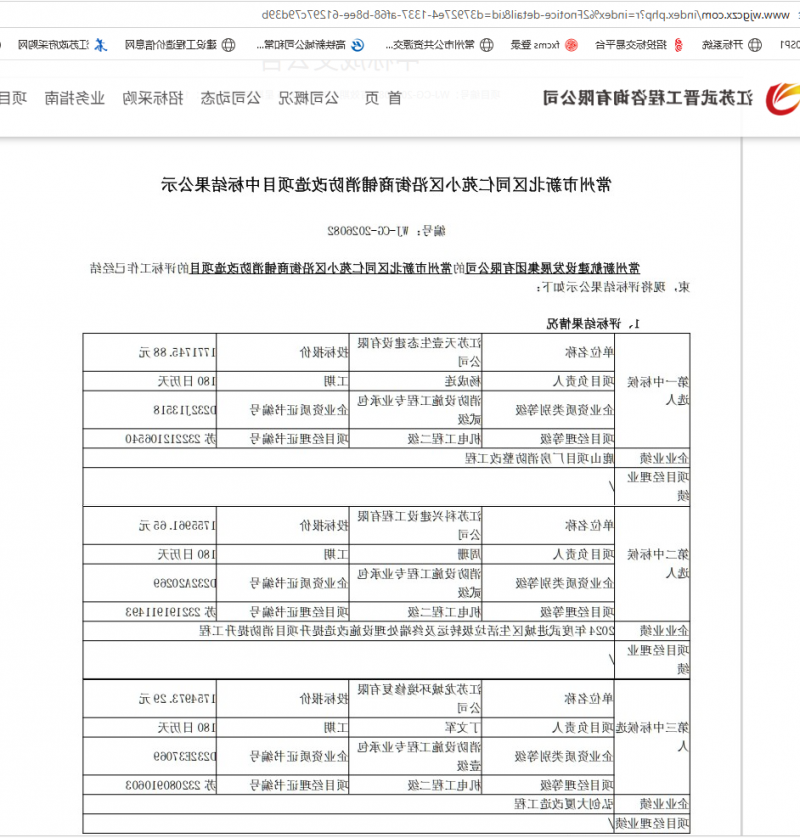Click the globe icon of 常州市公共资源交易 bookmark
This screenshot has height=838, width=800.
pyautogui.click(x=486, y=45)
